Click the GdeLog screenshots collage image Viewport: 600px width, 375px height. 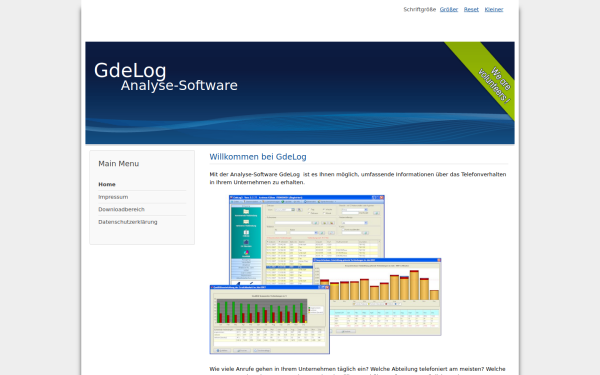coord(326,274)
